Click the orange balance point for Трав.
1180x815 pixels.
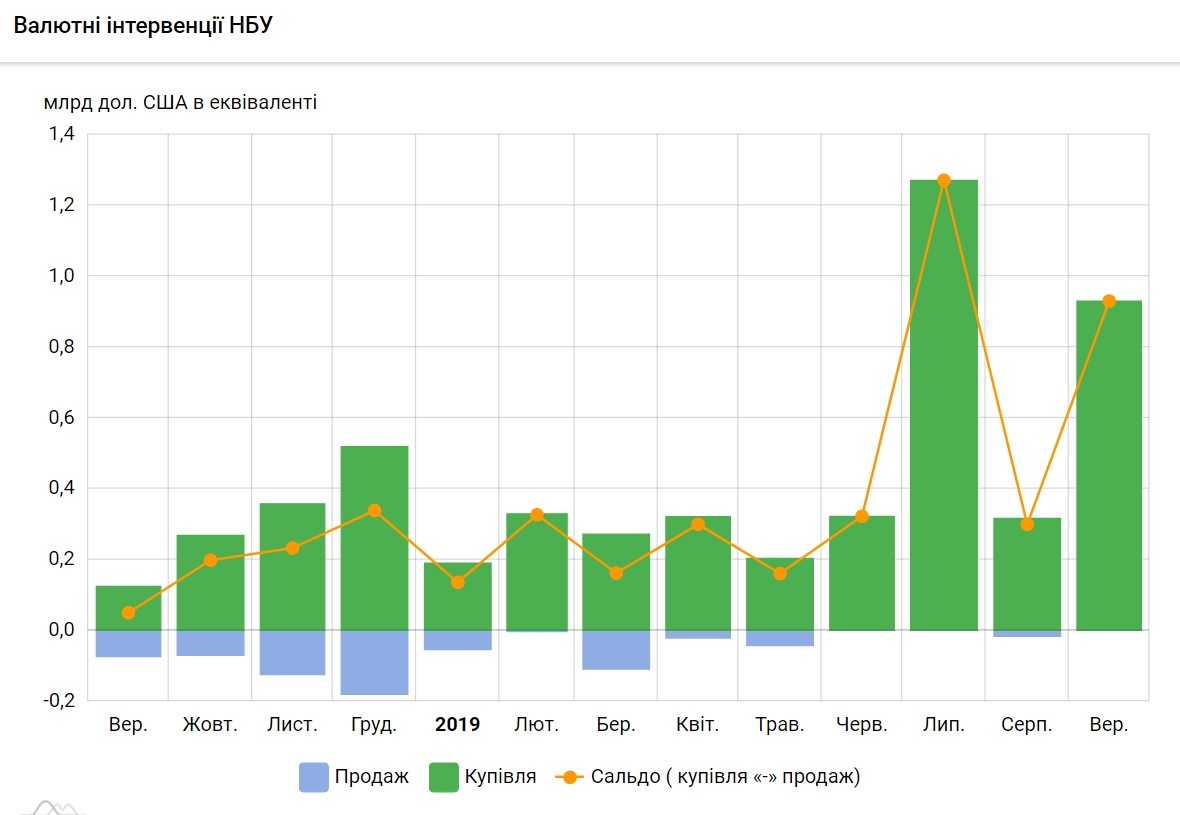(780, 573)
